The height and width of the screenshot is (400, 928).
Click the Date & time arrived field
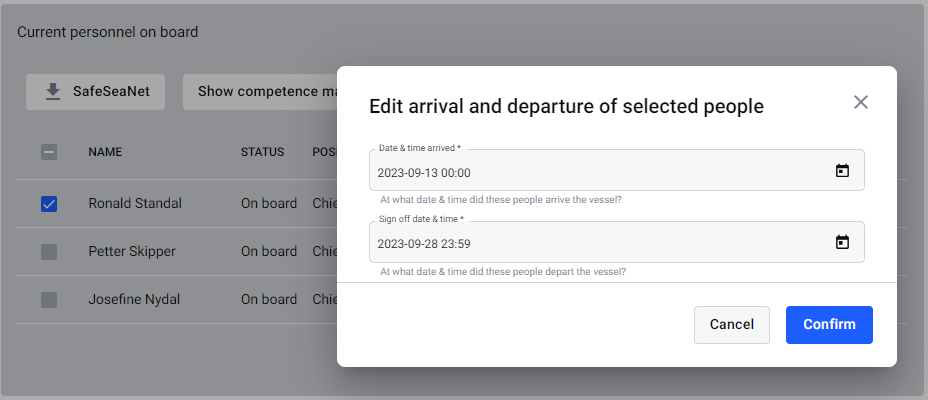click(617, 170)
